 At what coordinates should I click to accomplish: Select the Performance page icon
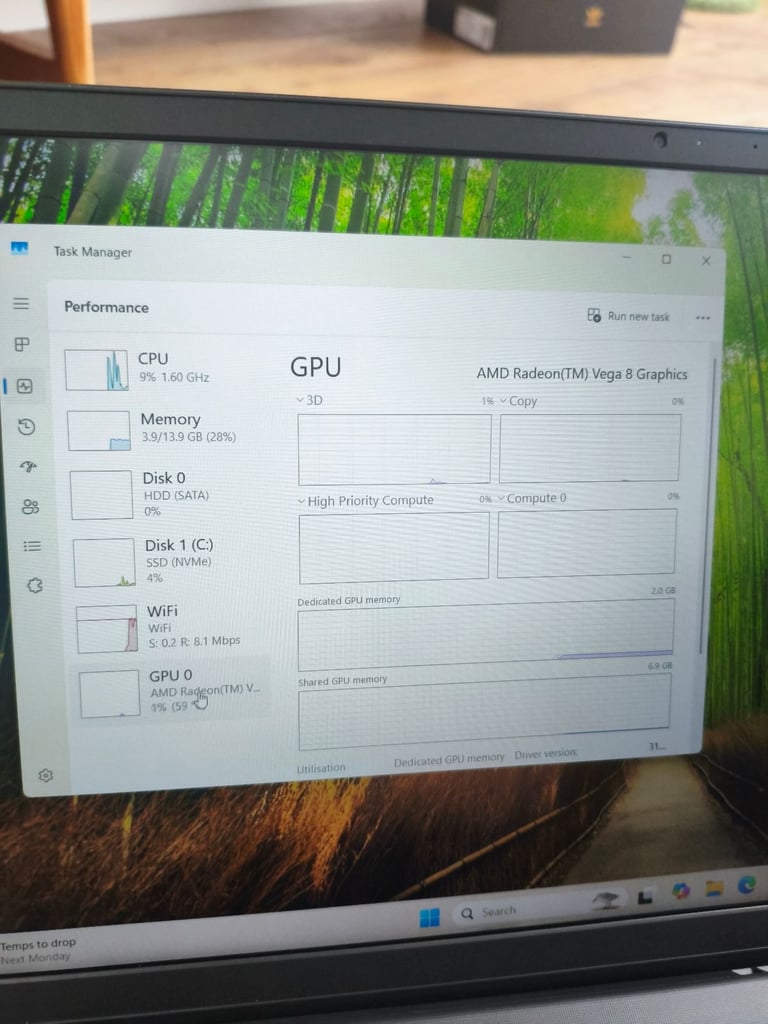click(25, 386)
